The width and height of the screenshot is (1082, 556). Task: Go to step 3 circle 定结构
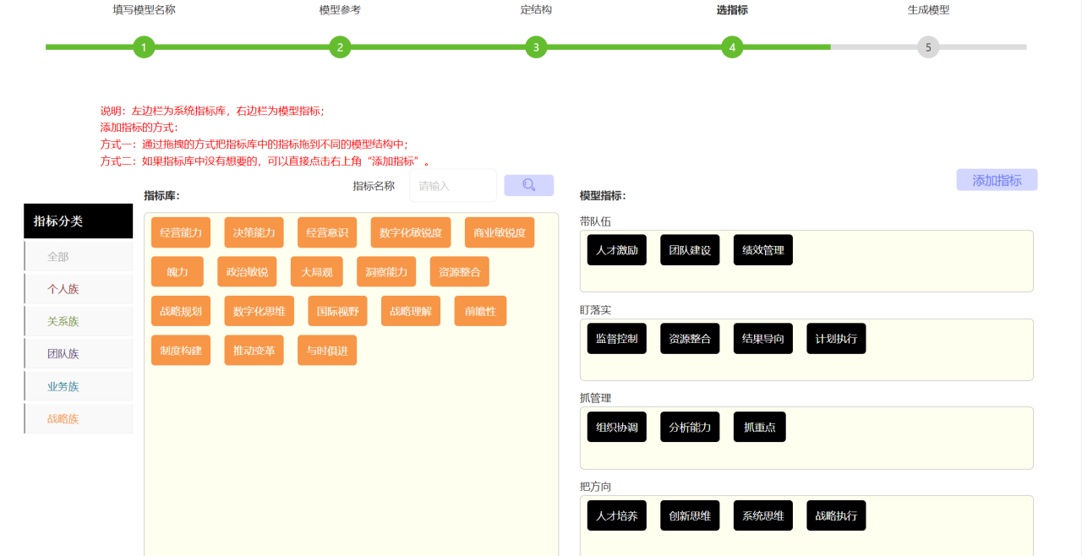[x=536, y=48]
